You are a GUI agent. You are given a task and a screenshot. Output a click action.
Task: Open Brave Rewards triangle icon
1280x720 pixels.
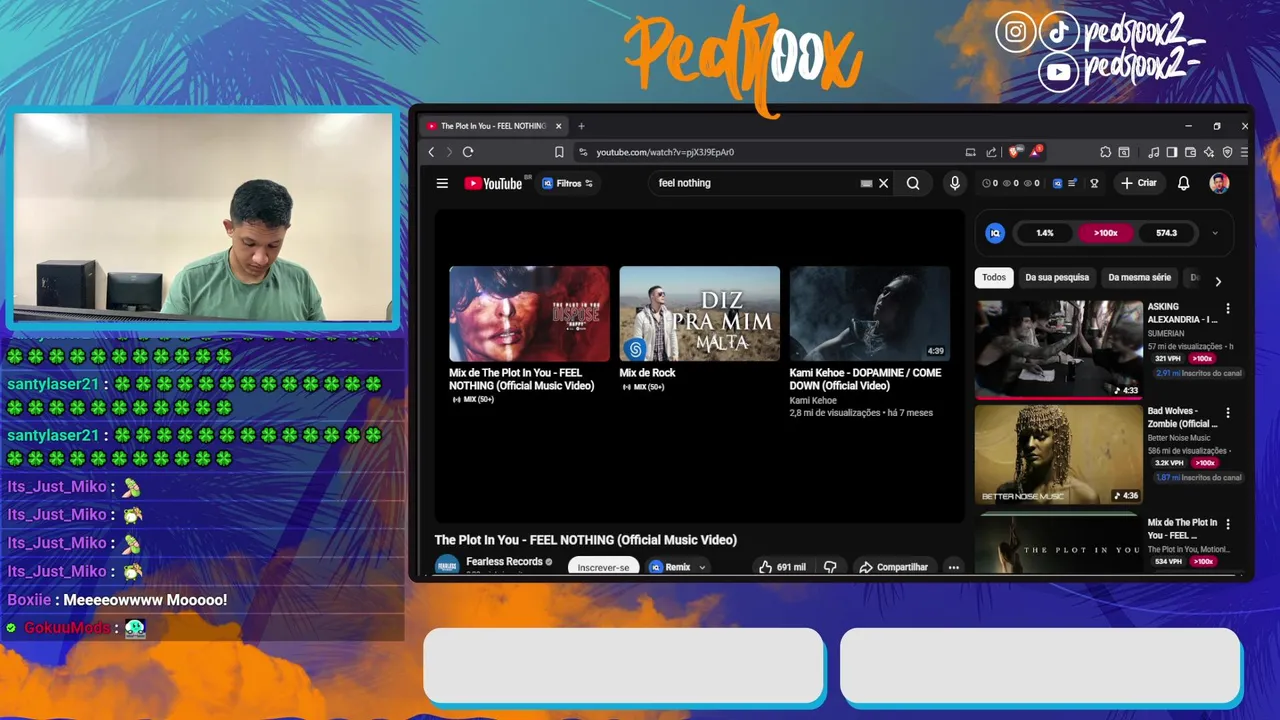click(x=1035, y=152)
